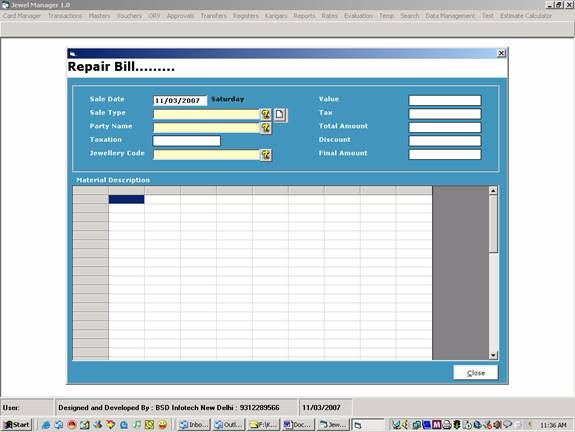Click the grid scrollbar down arrow
The width and height of the screenshot is (575, 432).
pos(493,355)
